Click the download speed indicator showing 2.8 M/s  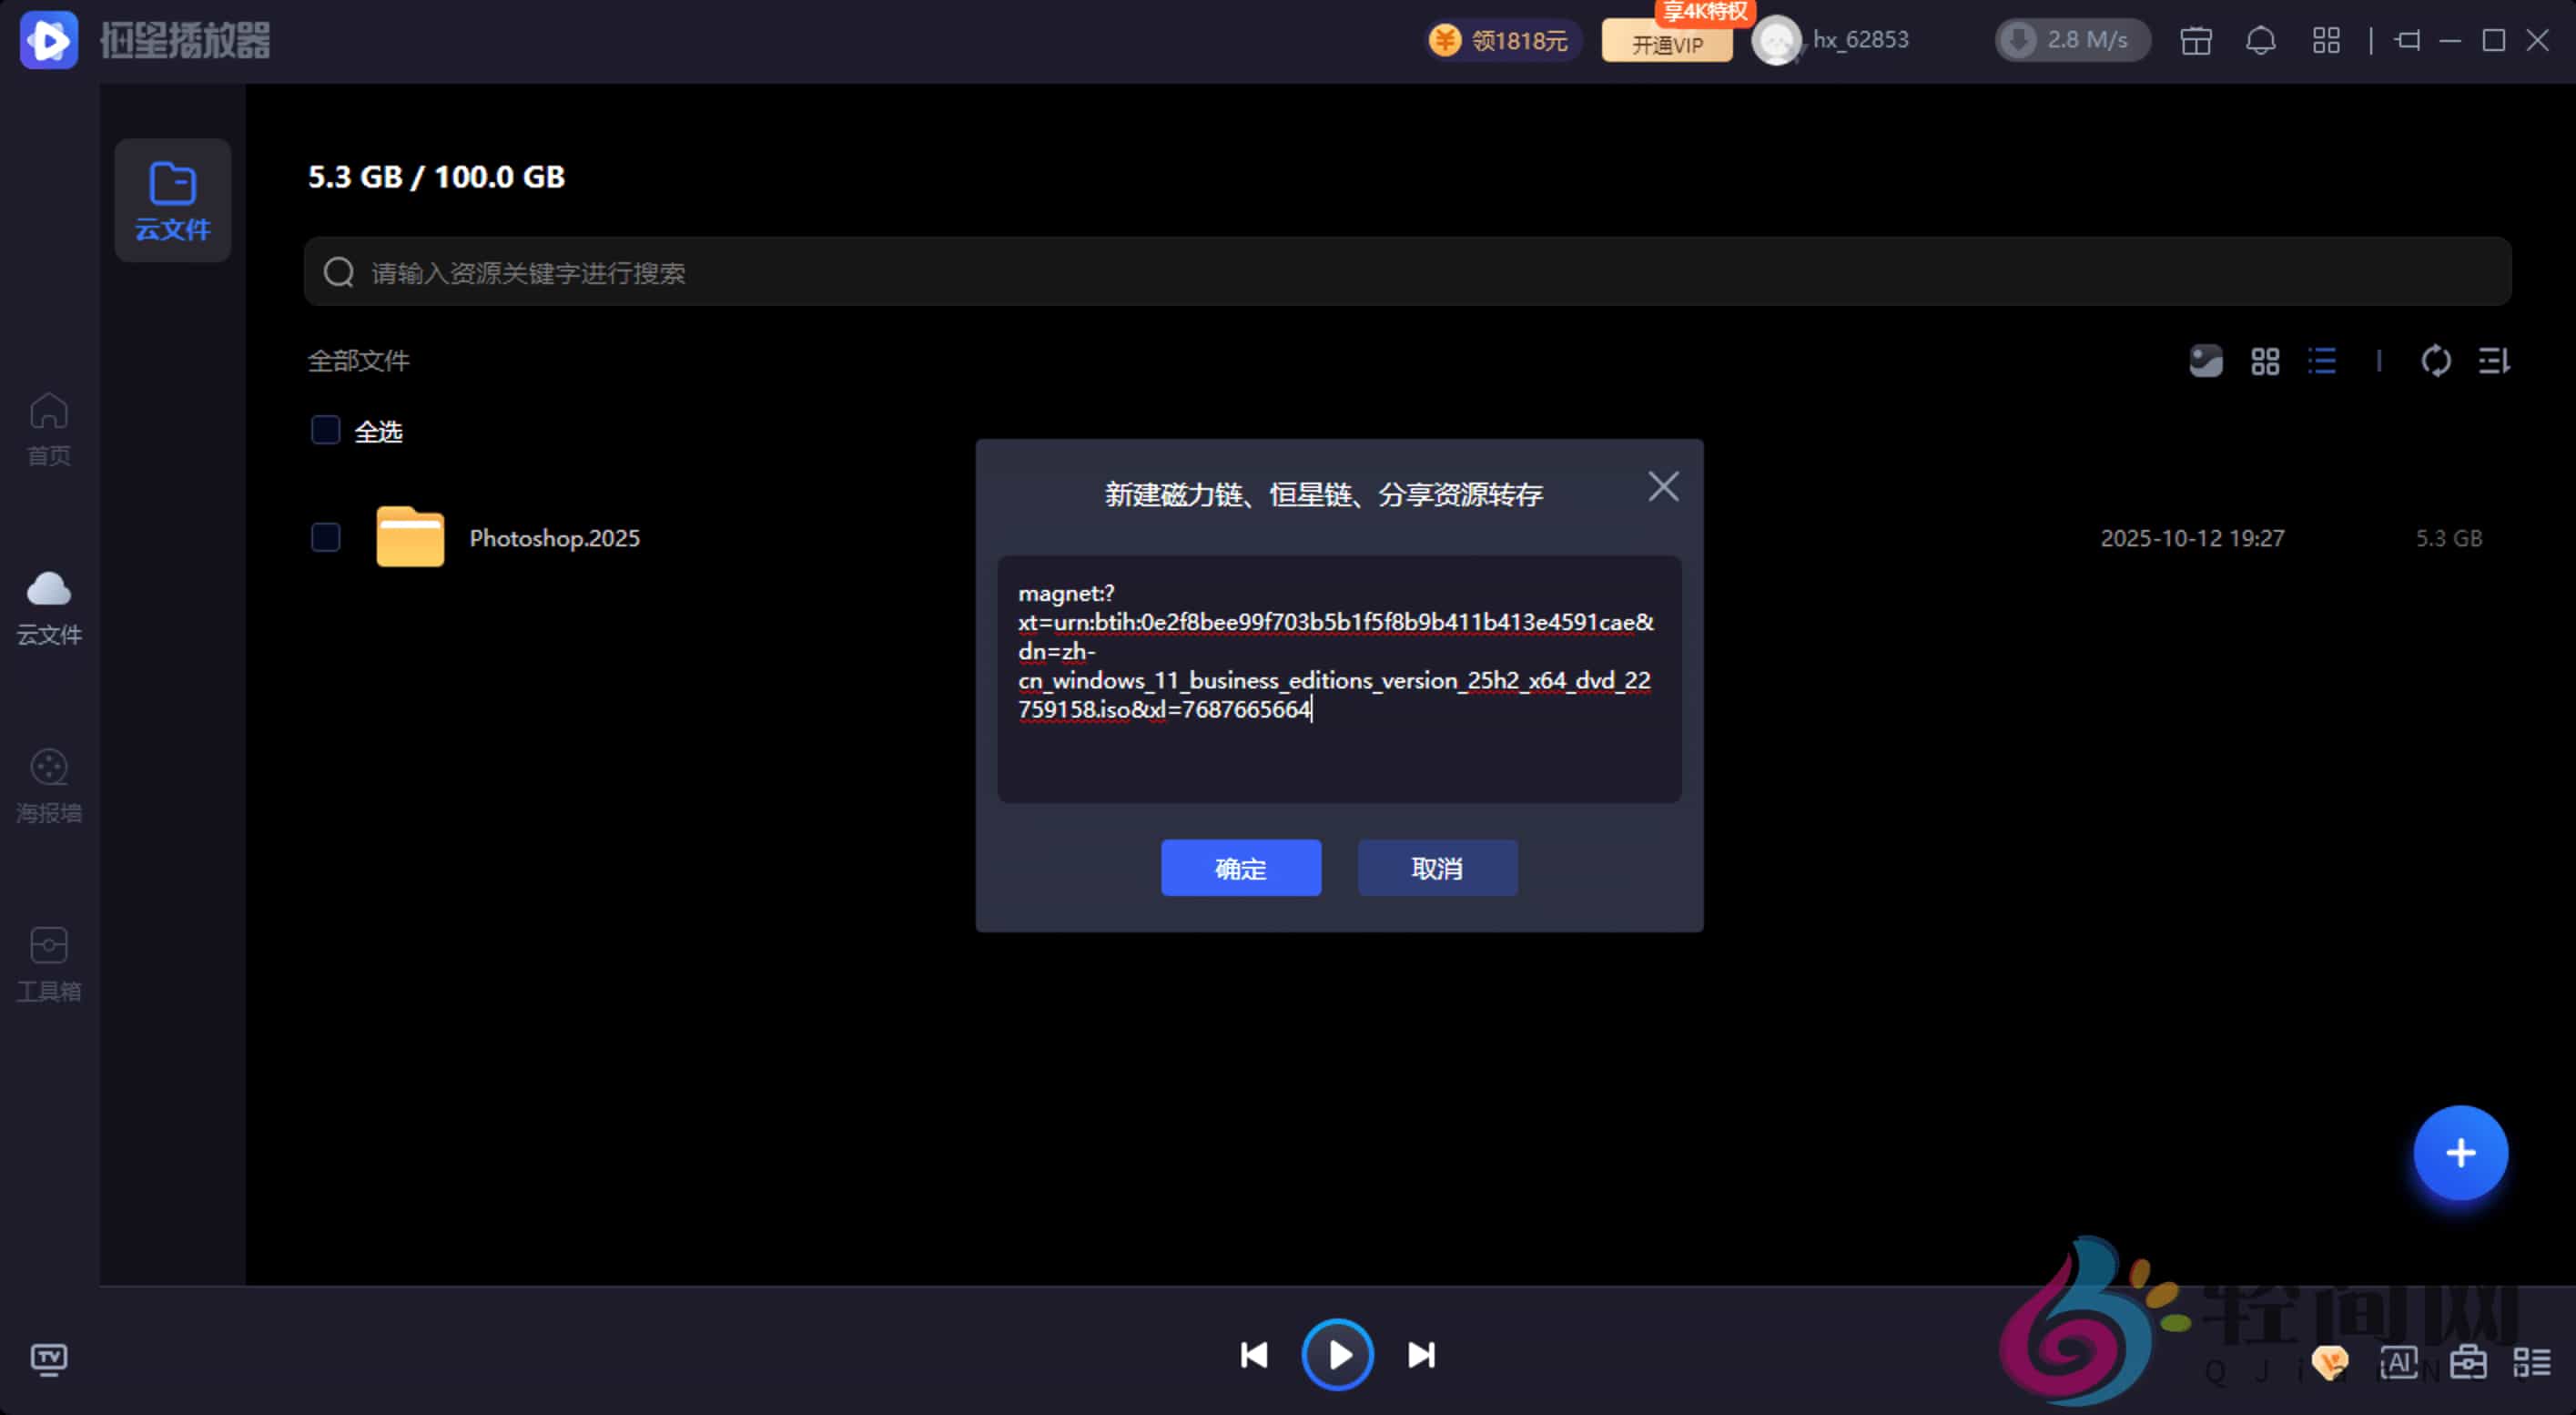2070,40
